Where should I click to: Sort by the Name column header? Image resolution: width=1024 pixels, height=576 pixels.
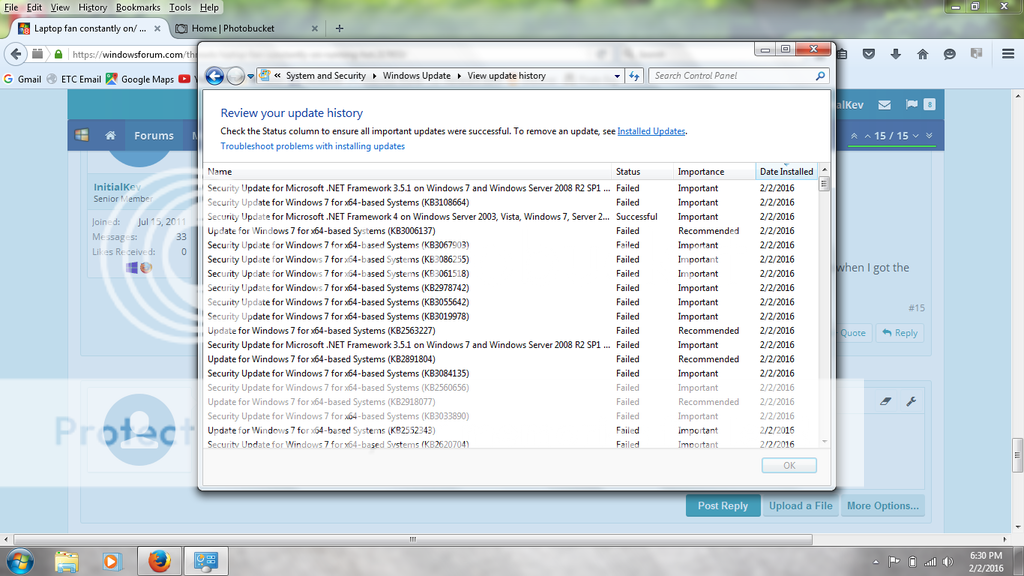pos(408,172)
